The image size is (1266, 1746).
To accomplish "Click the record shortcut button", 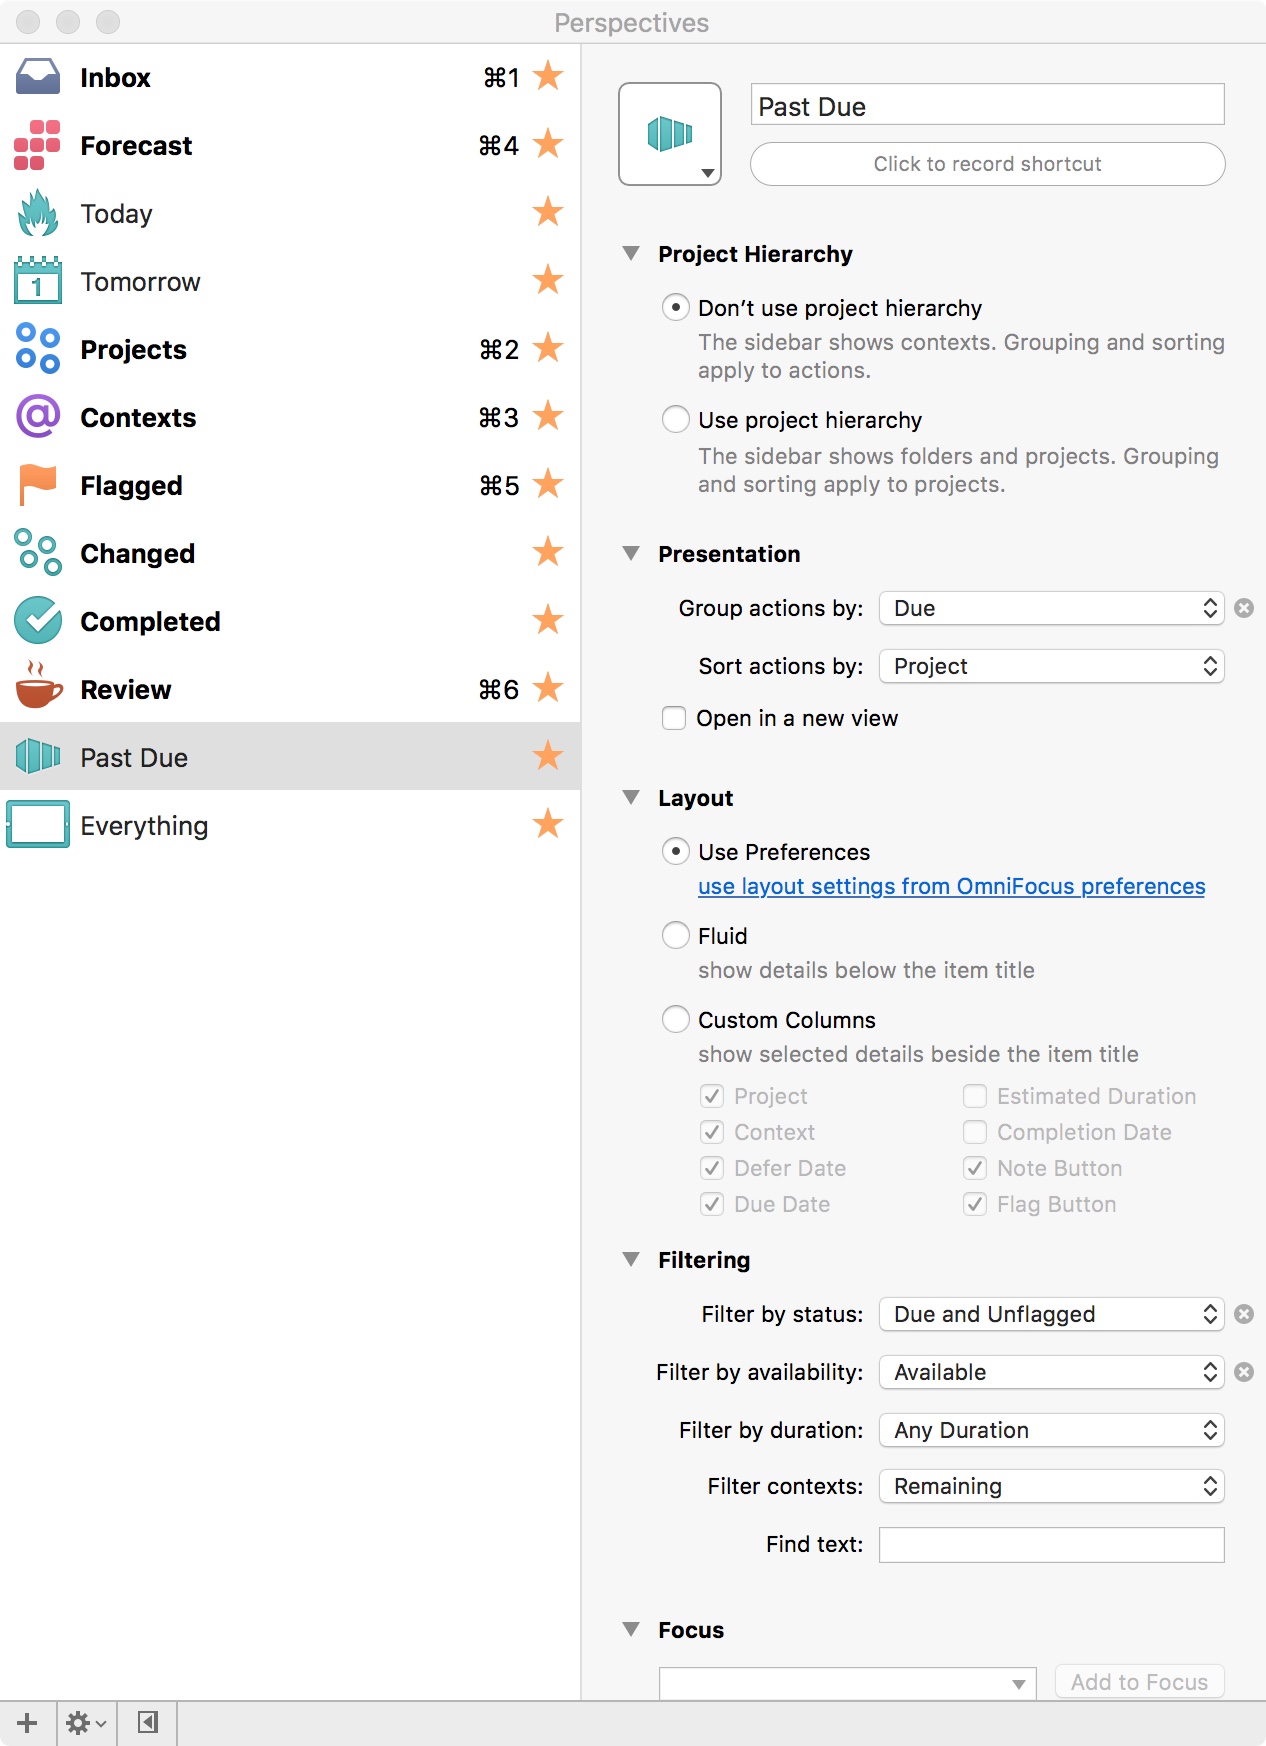I will pyautogui.click(x=987, y=164).
